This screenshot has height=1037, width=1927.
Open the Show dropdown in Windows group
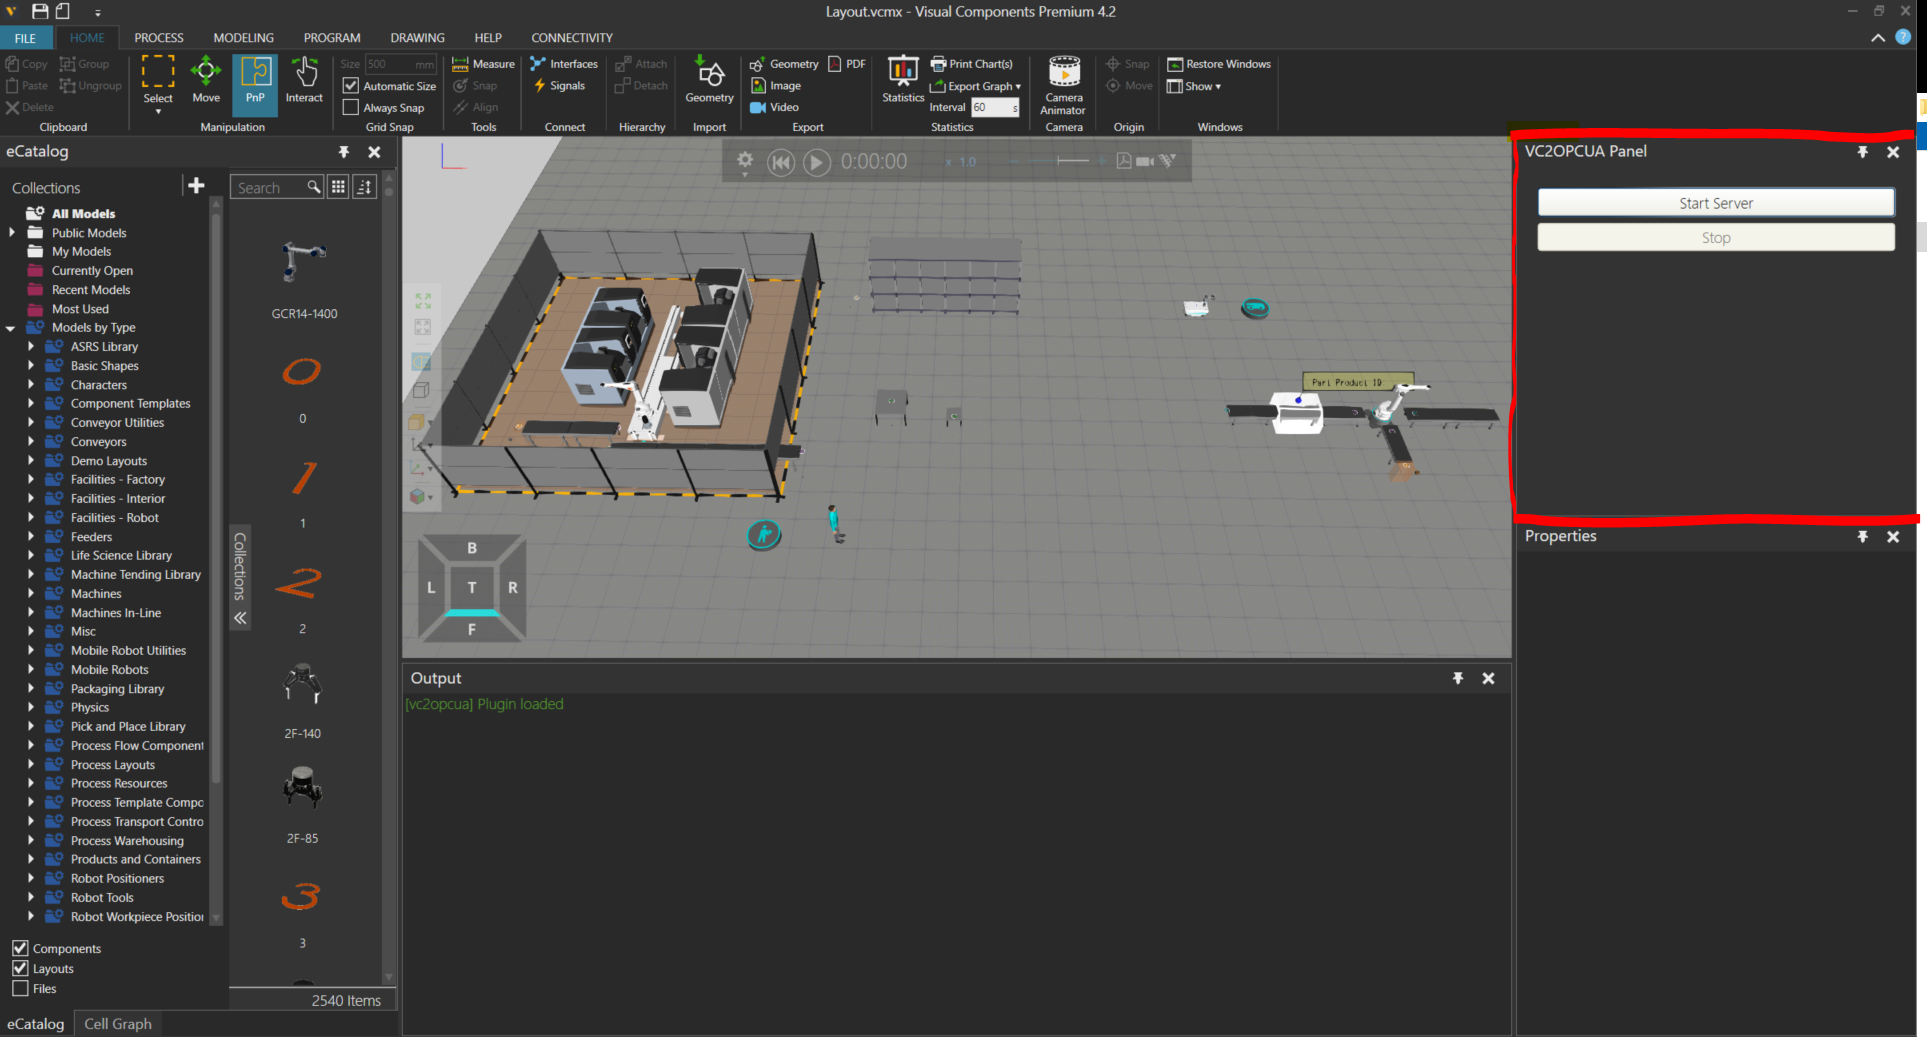pos(1195,86)
